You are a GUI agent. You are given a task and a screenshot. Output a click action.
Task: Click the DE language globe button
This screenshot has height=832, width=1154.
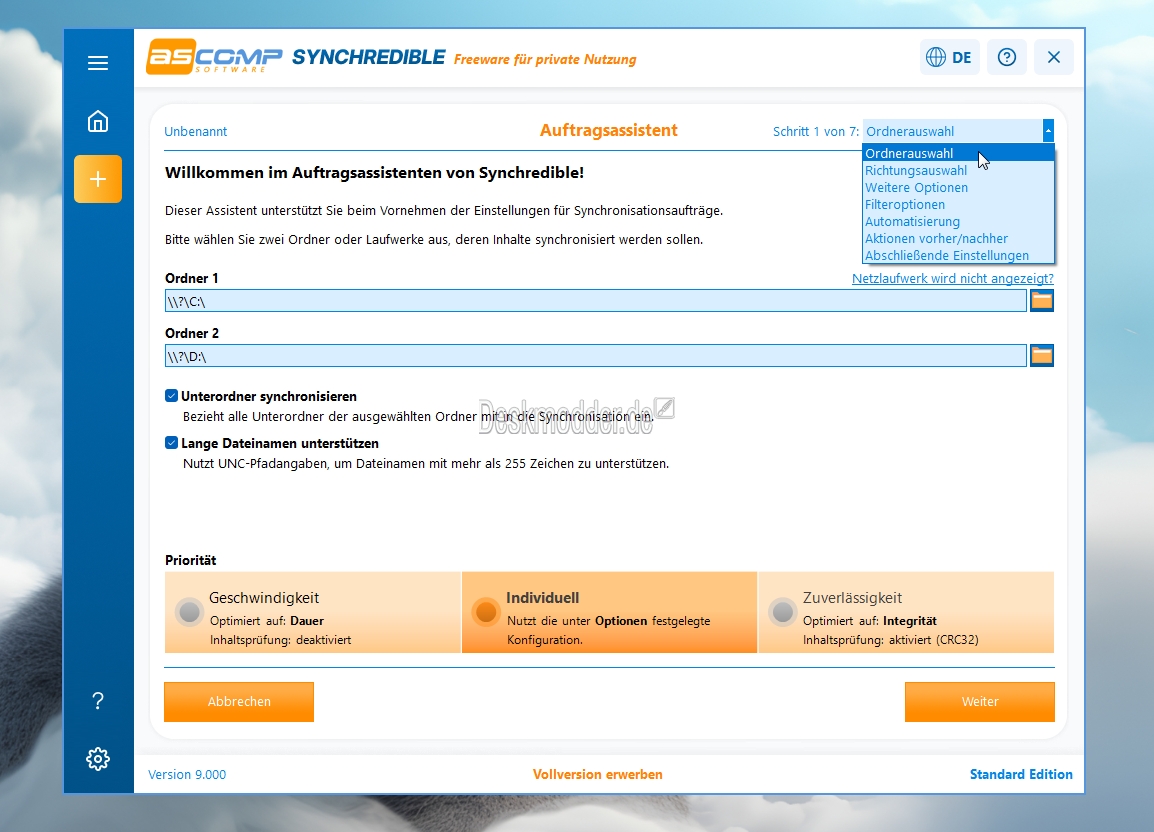click(x=949, y=57)
